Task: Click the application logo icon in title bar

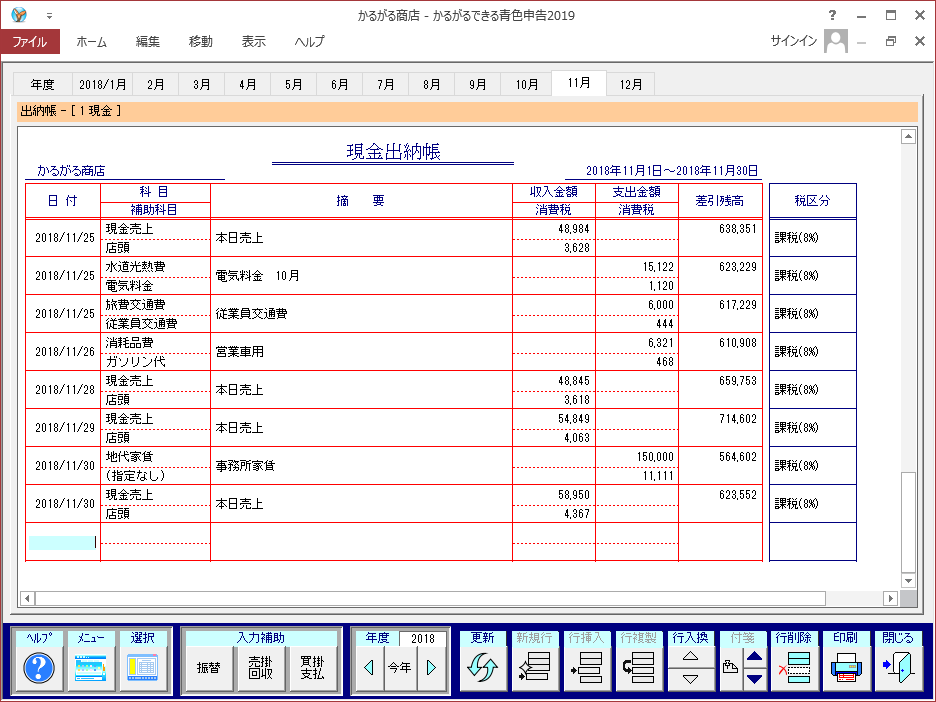Action: tap(19, 15)
